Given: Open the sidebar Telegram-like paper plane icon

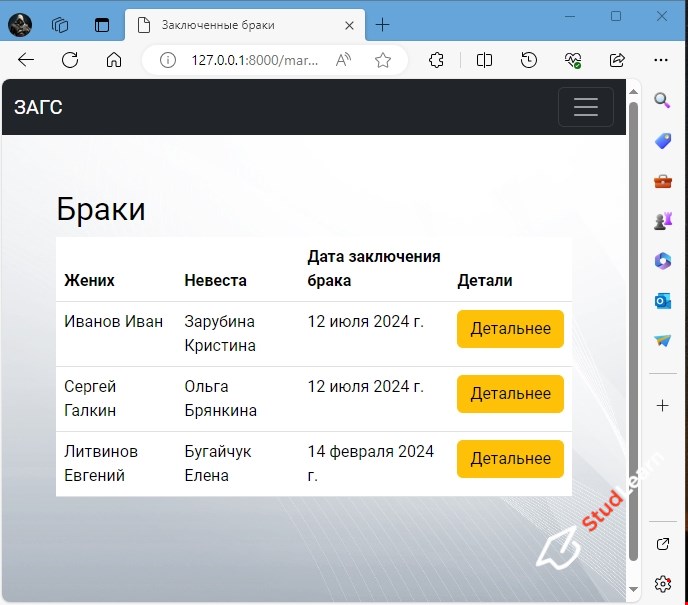Looking at the screenshot, I should click(663, 340).
